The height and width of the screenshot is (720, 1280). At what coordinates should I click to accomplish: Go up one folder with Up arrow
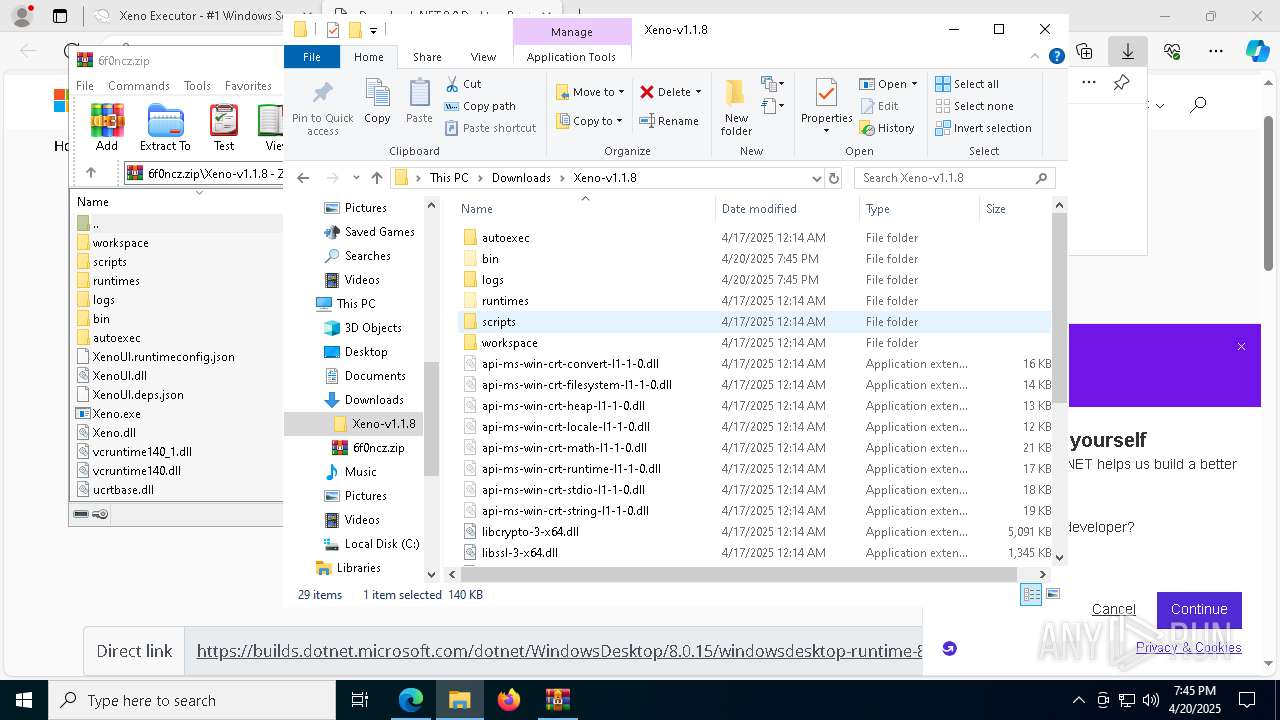pyautogui.click(x=376, y=178)
